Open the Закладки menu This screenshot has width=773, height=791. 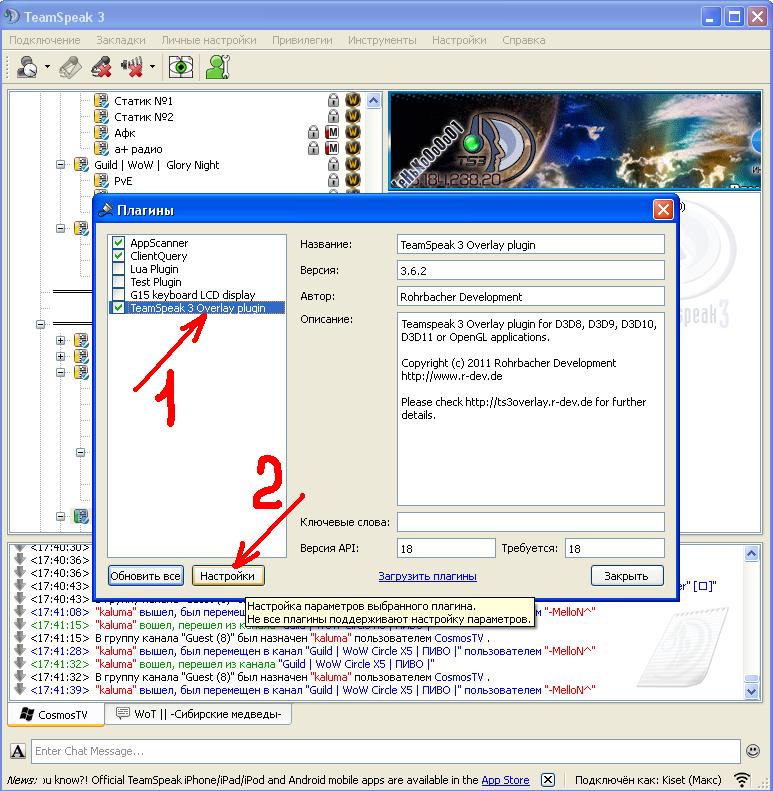[121, 40]
